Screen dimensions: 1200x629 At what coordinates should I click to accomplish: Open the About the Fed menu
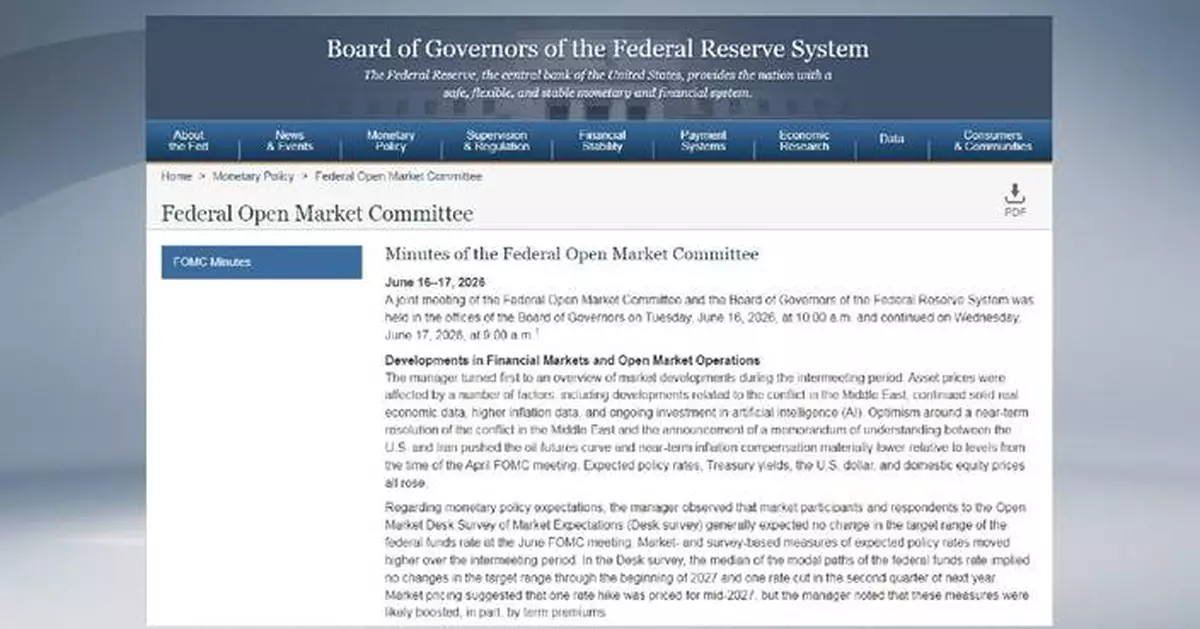(188, 141)
